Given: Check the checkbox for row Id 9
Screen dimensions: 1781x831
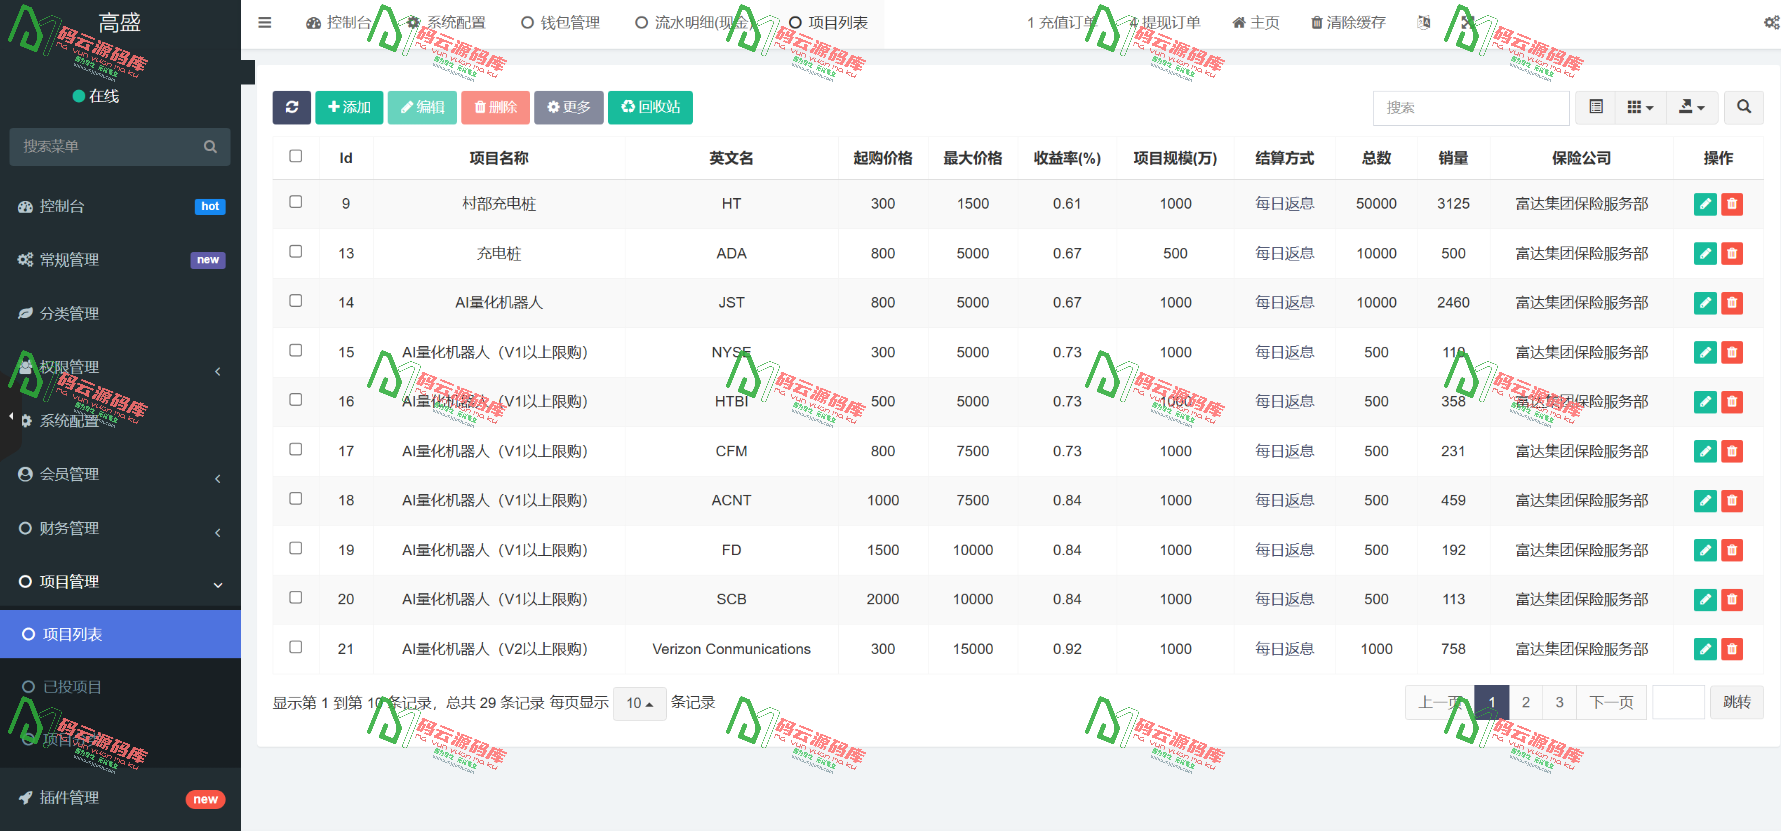Looking at the screenshot, I should click(x=296, y=202).
